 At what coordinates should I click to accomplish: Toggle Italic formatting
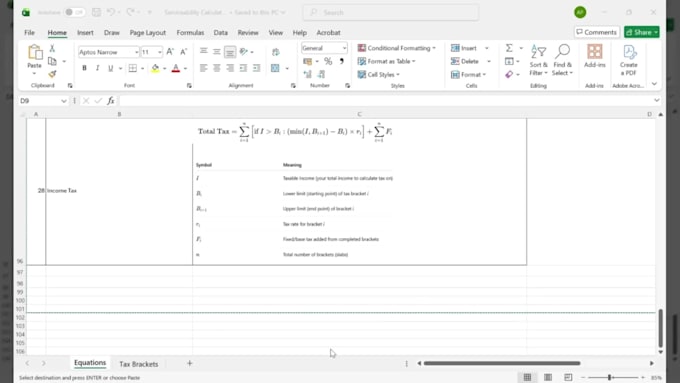[97, 68]
